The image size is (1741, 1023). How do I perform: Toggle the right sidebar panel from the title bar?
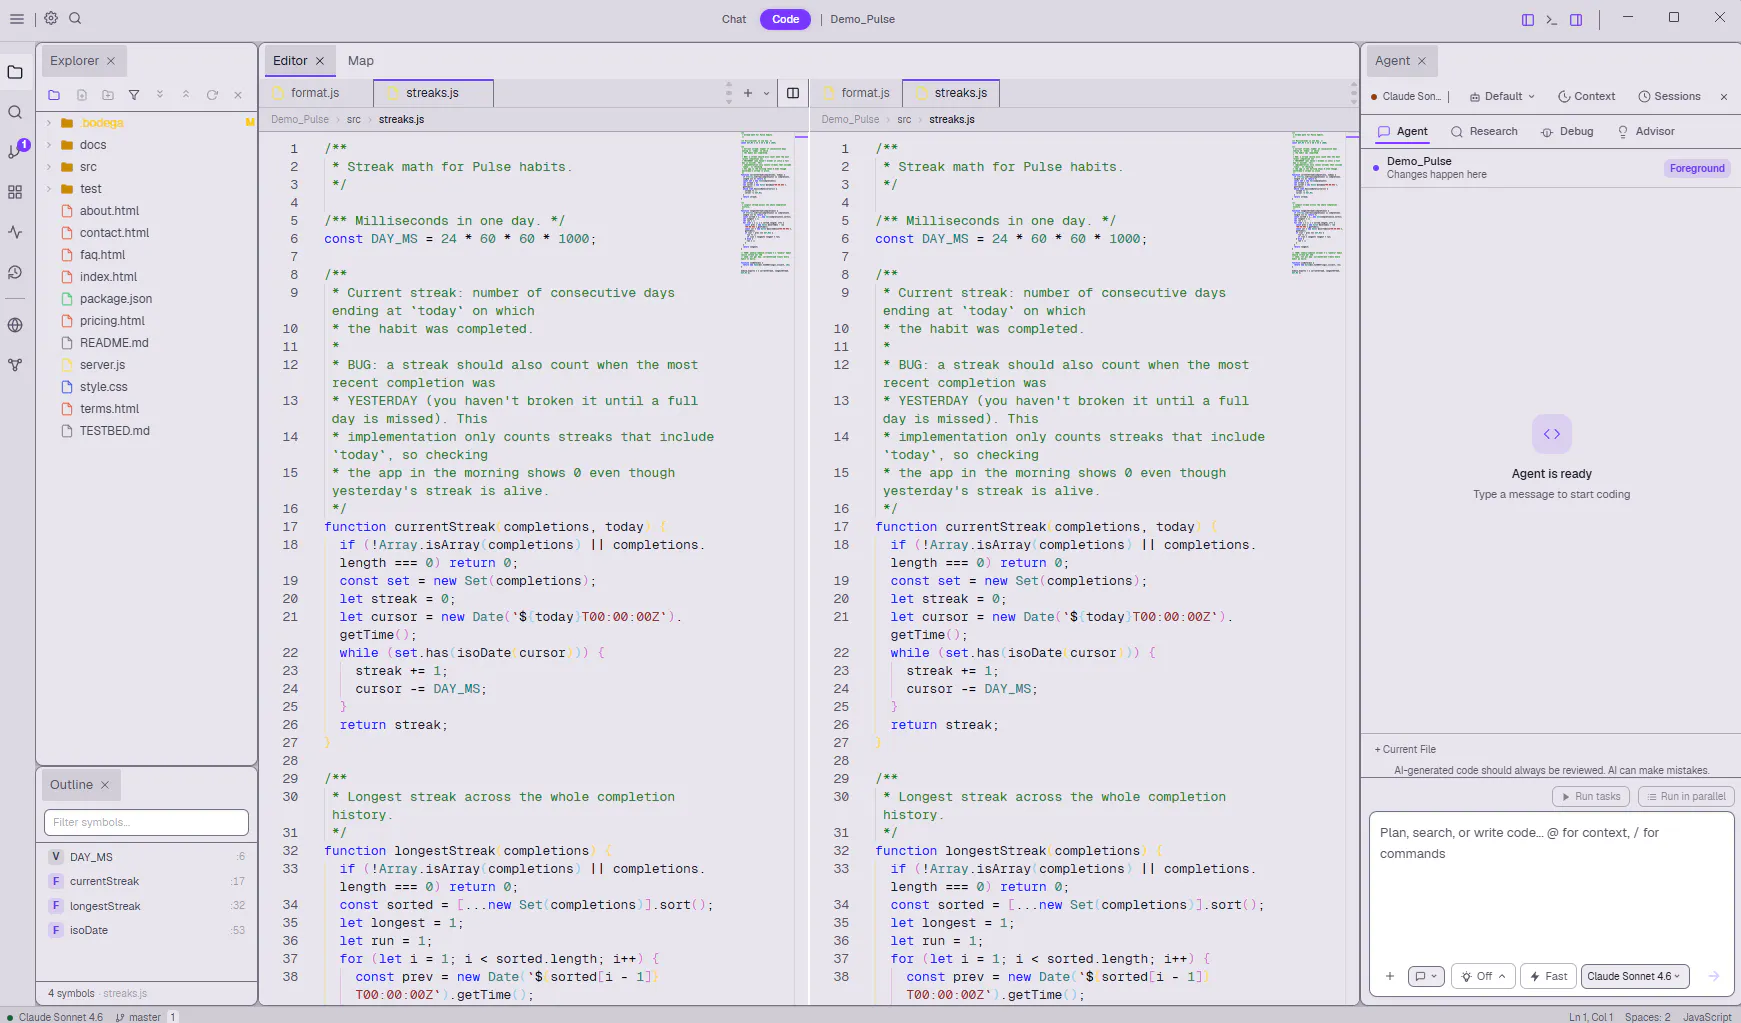[x=1576, y=19]
